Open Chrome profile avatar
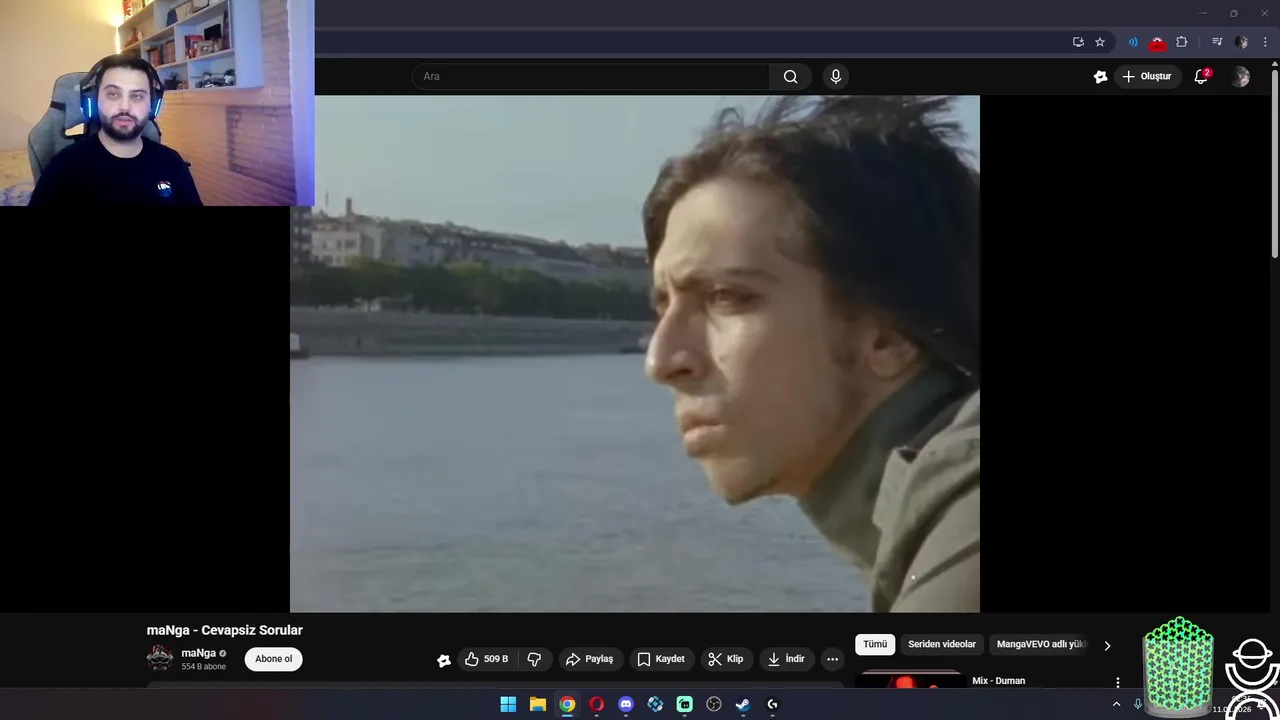1280x720 pixels. pos(1241,42)
